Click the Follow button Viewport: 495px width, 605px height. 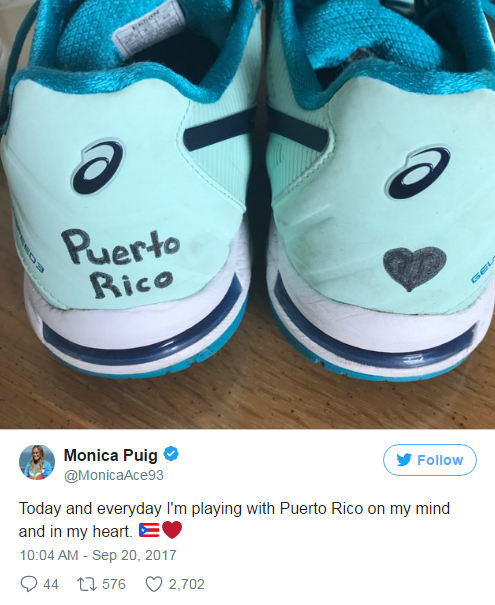tap(429, 460)
